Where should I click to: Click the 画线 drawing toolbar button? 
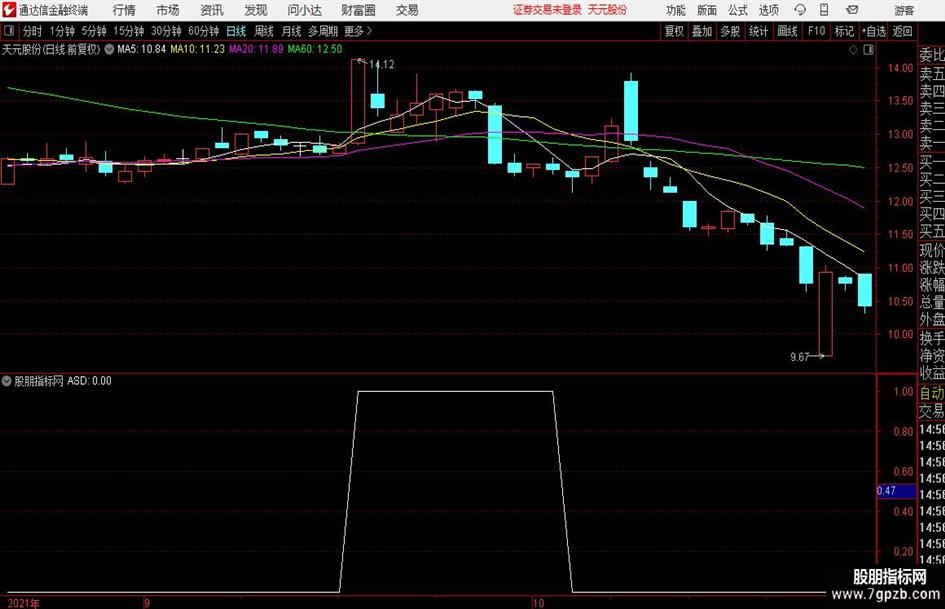point(787,31)
